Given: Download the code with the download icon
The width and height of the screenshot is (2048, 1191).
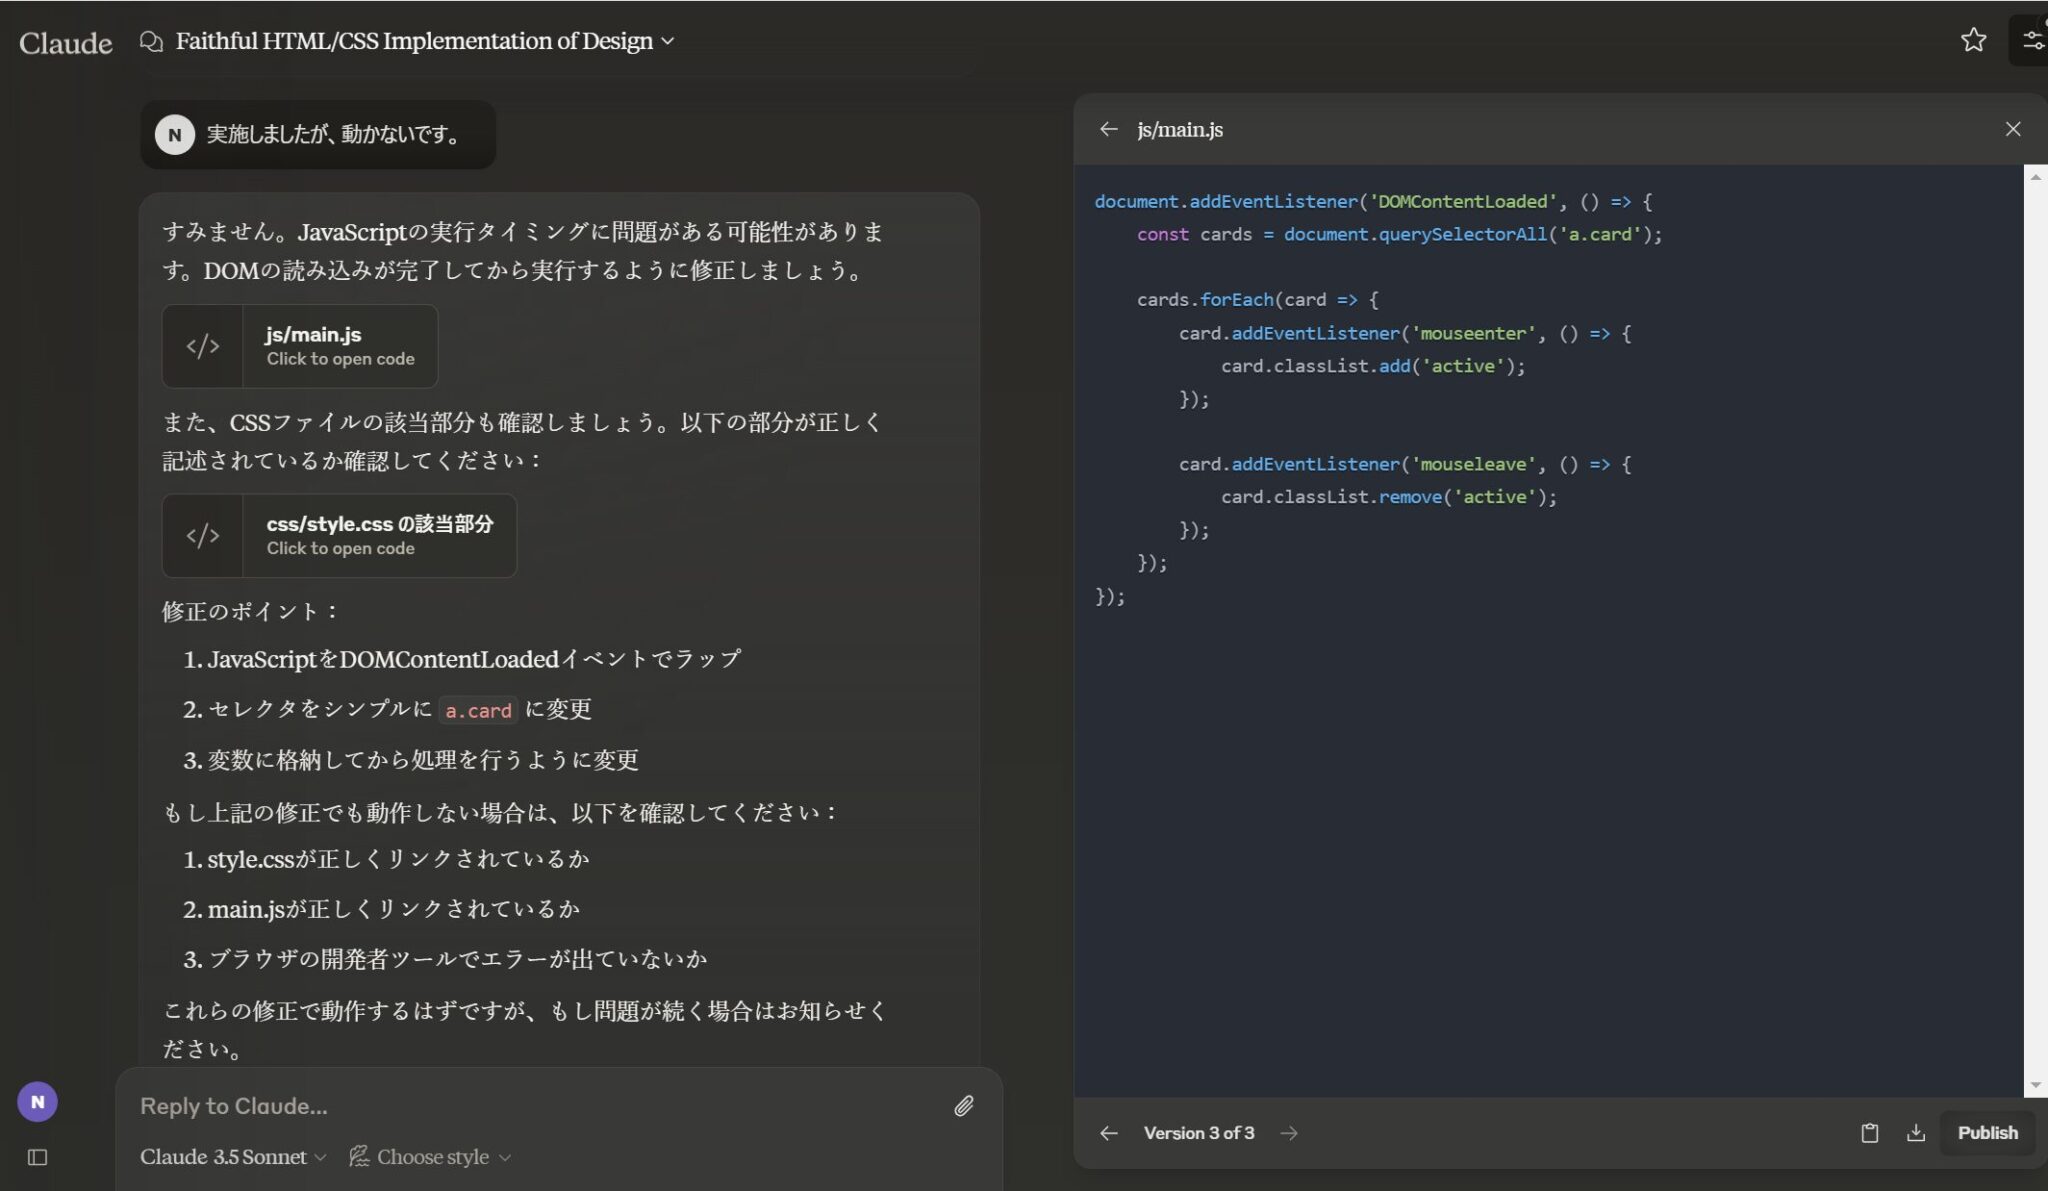Looking at the screenshot, I should pos(1917,1132).
